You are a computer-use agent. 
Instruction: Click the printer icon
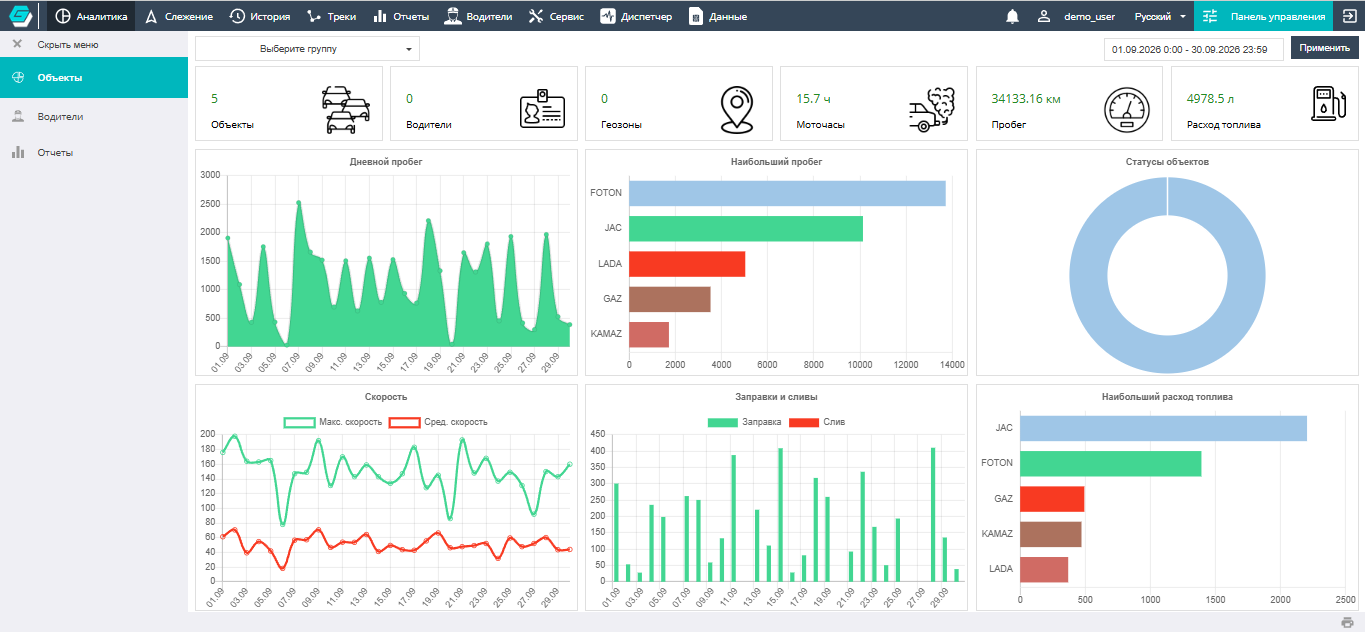1347,623
